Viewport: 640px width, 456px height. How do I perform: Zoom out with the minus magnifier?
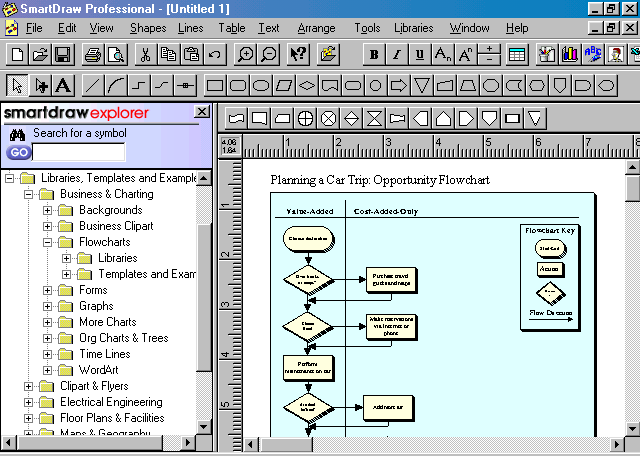click(269, 55)
